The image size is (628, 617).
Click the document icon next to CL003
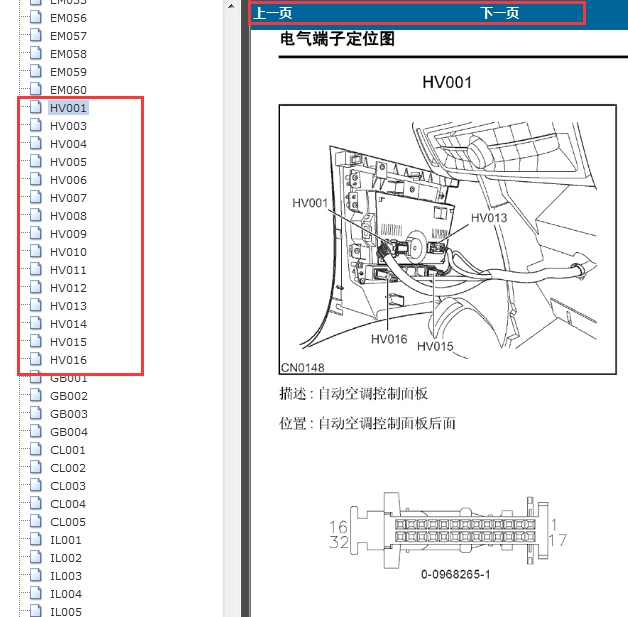coord(36,485)
